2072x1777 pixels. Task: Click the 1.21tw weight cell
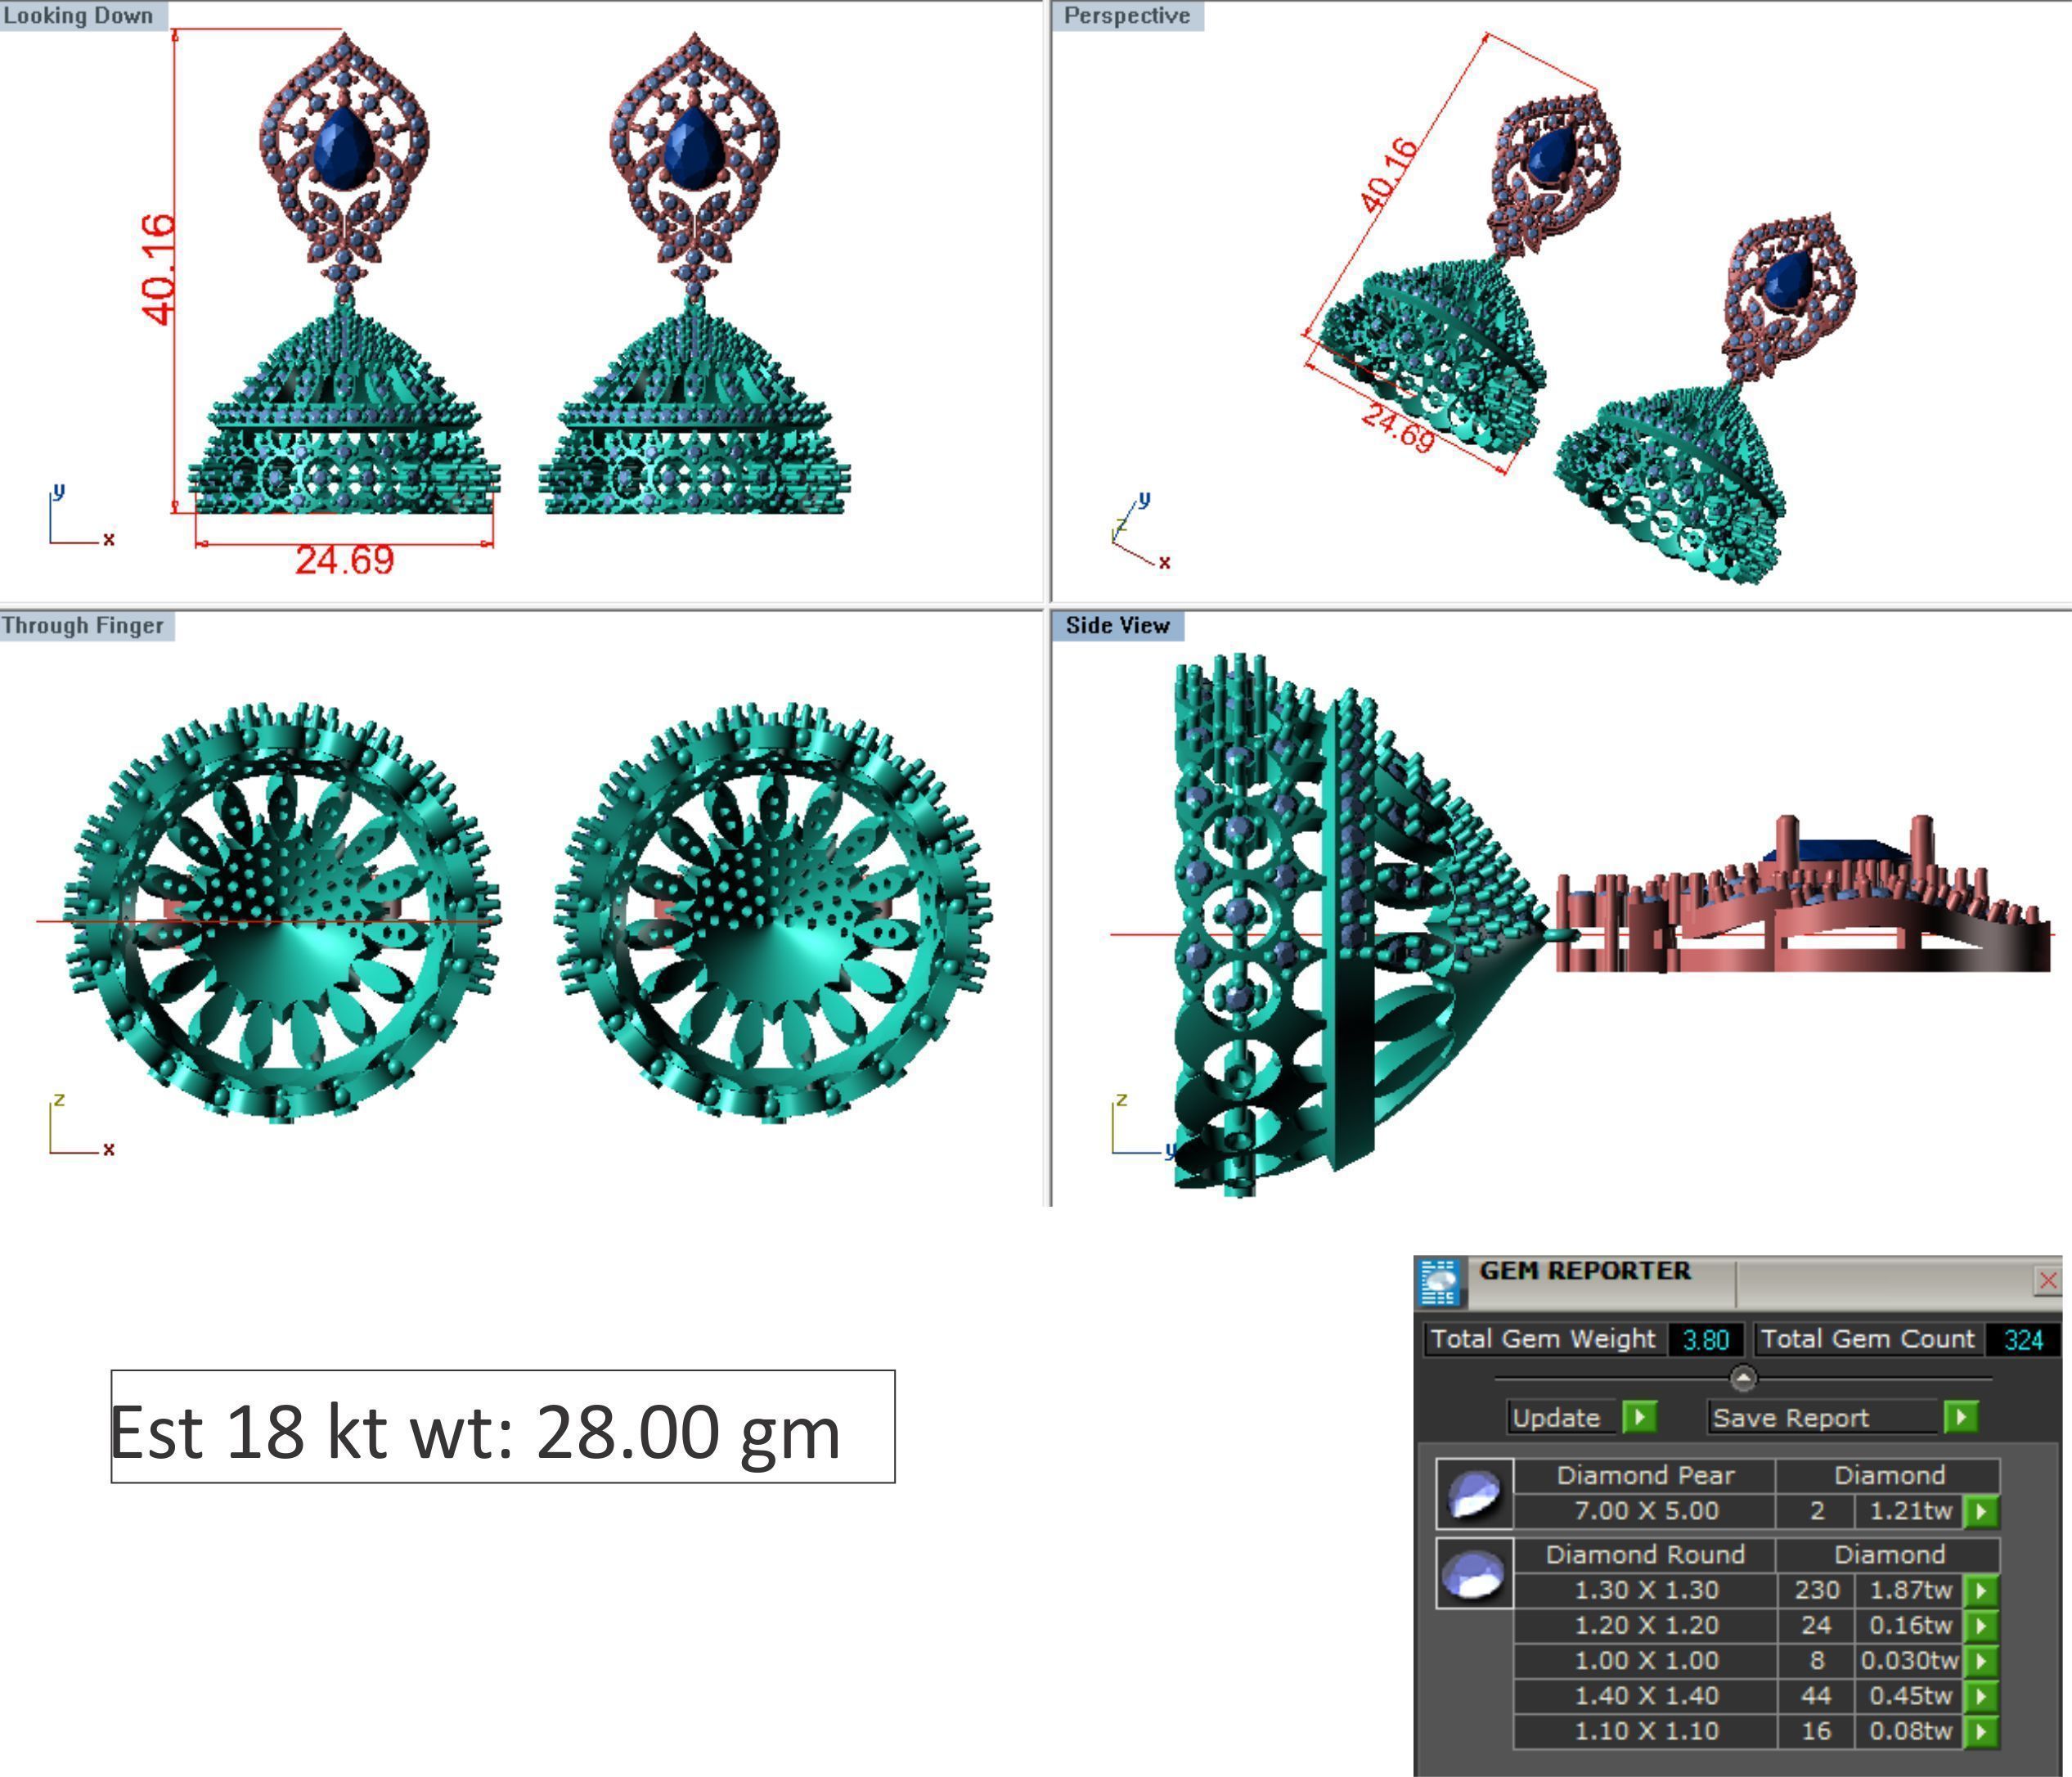pyautogui.click(x=1909, y=1510)
